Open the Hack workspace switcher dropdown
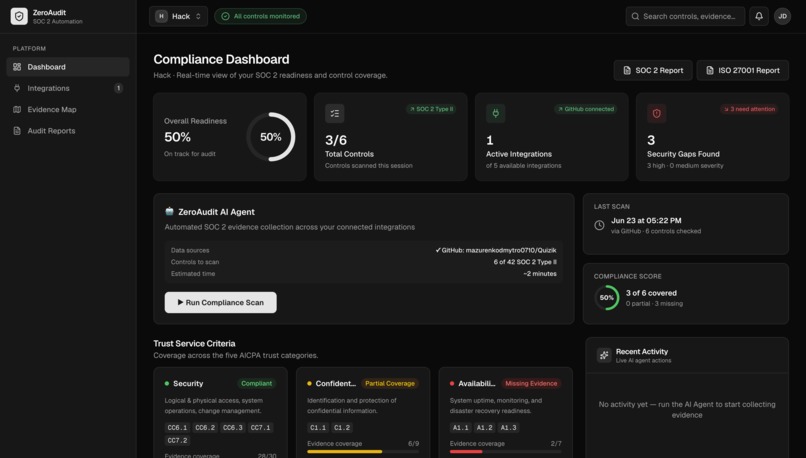 coord(178,16)
